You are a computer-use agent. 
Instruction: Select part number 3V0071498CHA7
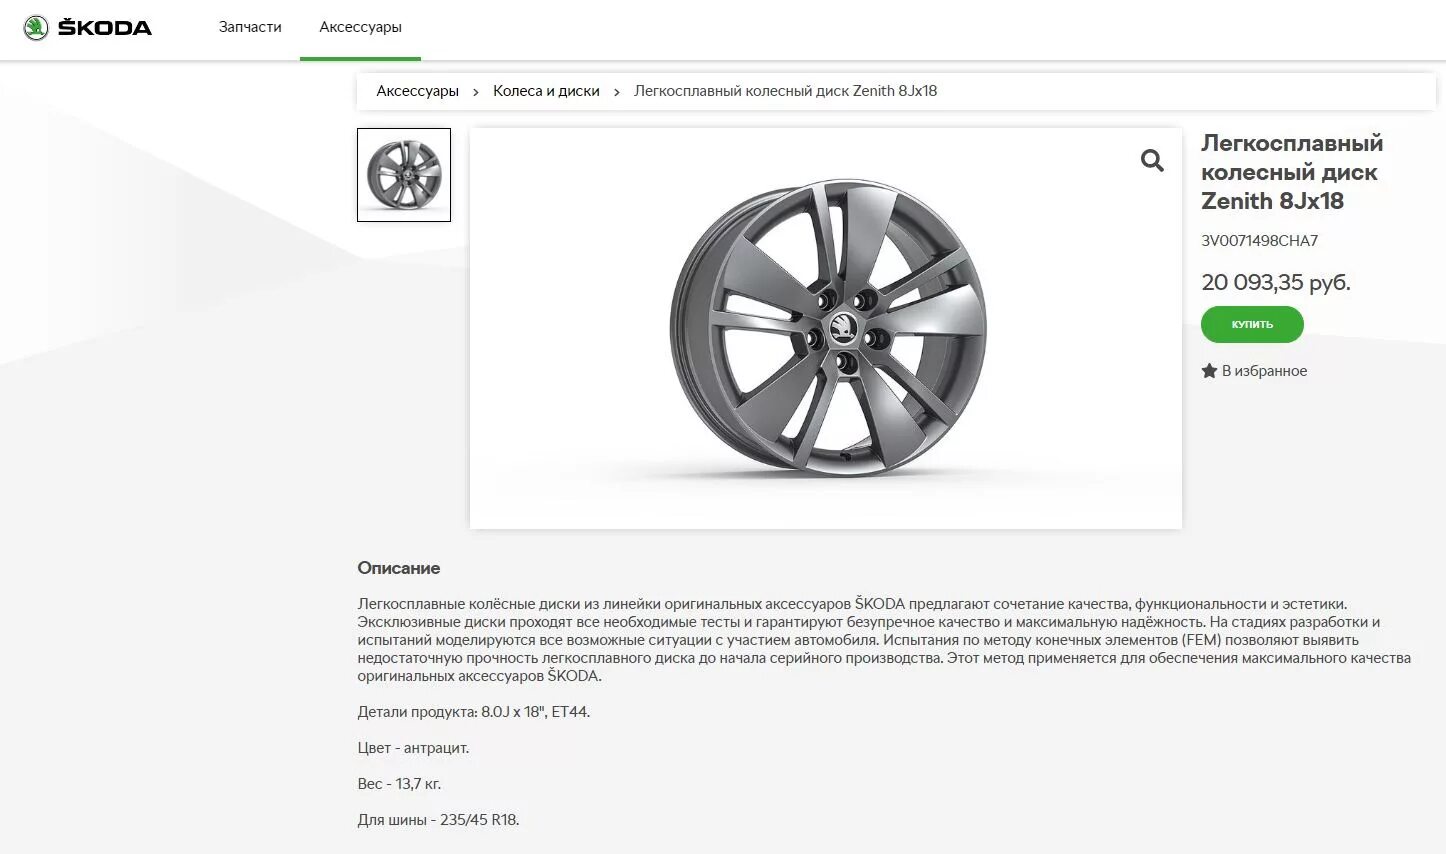click(x=1259, y=241)
